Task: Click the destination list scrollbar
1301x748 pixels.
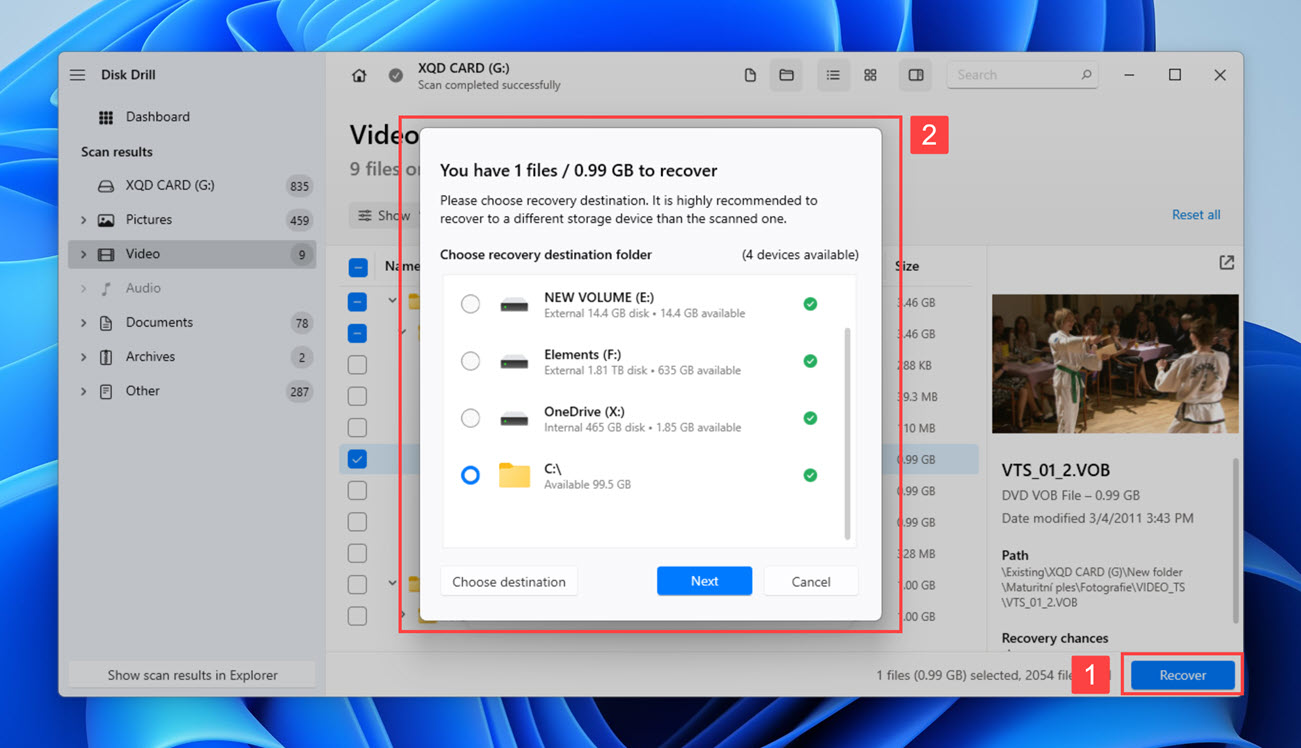Action: (848, 433)
